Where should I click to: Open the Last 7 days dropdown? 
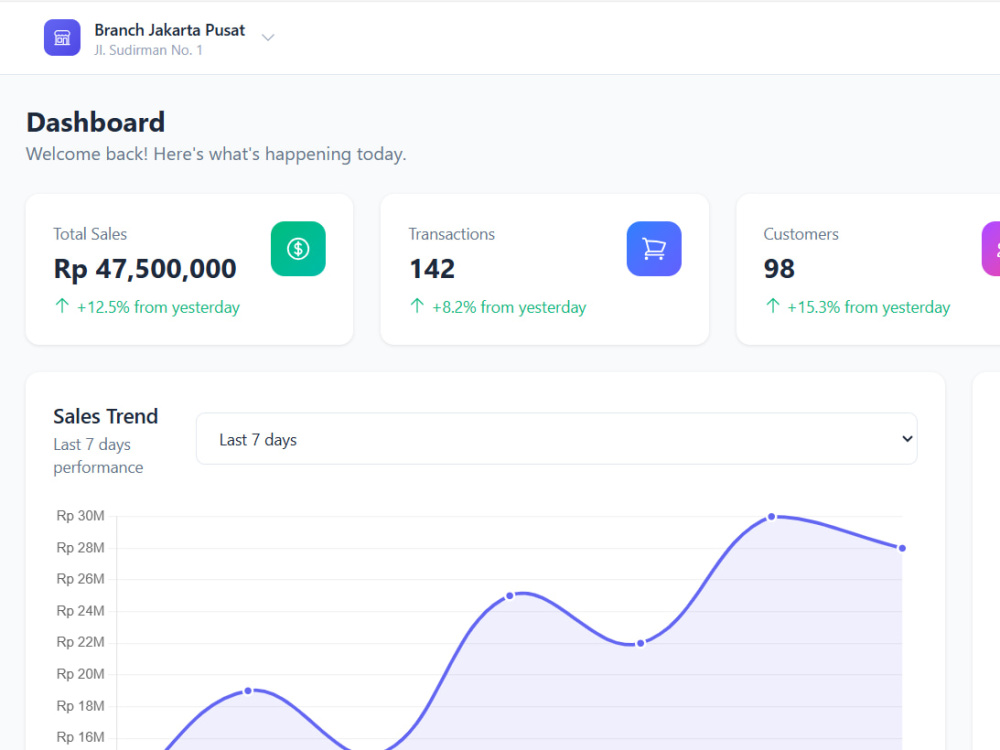point(557,439)
